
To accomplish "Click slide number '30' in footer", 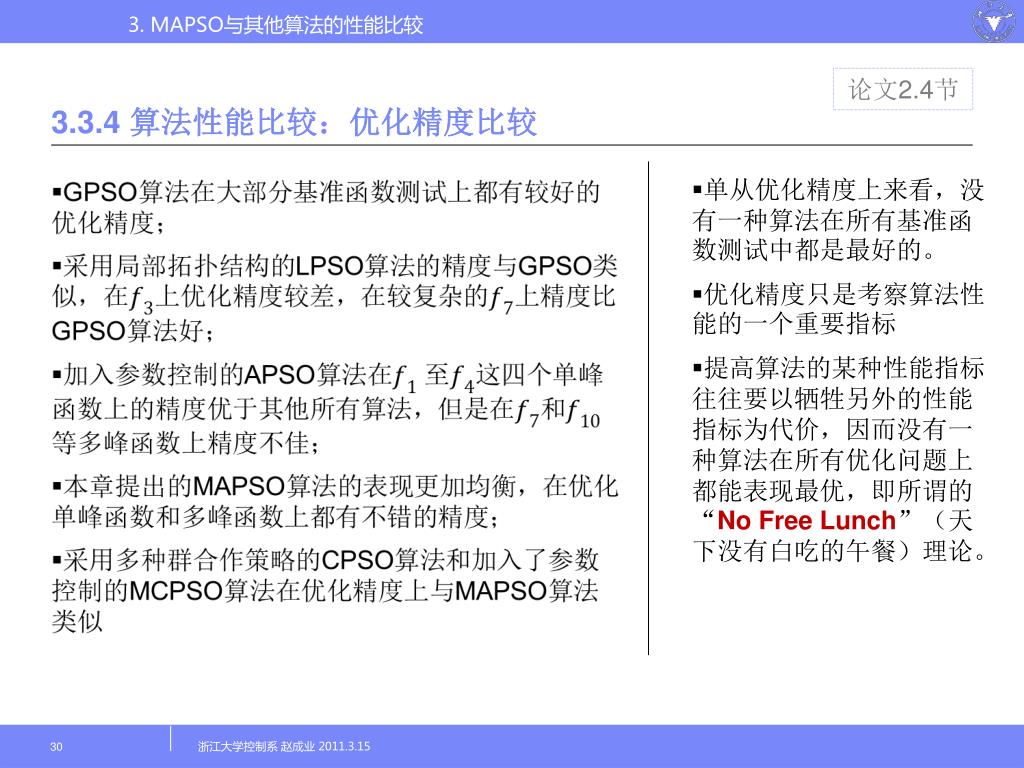I will [x=56, y=746].
